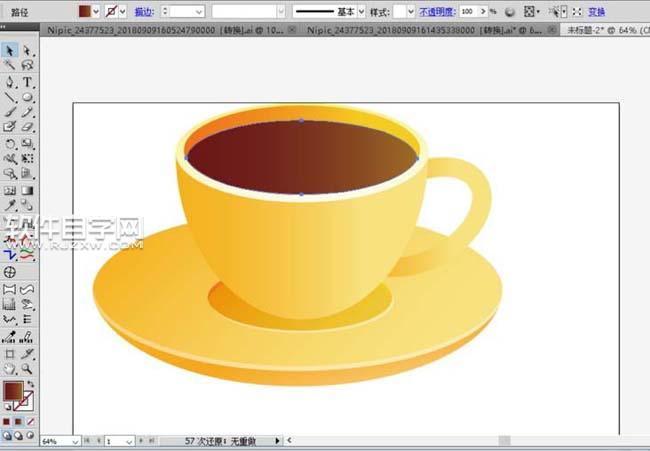The image size is (650, 451).
Task: Open the 变换 transform panel link
Action: pyautogui.click(x=597, y=12)
